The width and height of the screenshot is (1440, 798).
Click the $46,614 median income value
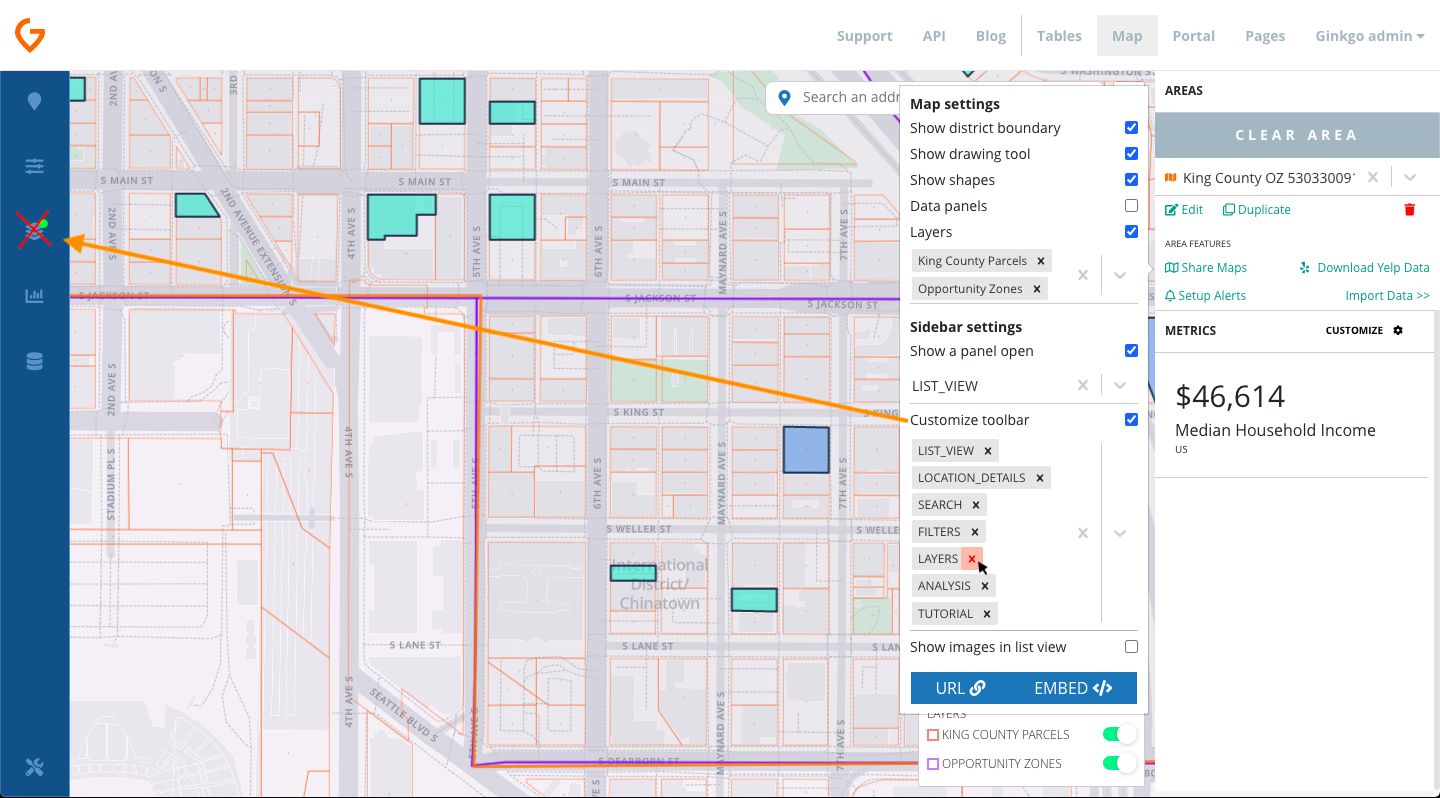(x=1230, y=397)
